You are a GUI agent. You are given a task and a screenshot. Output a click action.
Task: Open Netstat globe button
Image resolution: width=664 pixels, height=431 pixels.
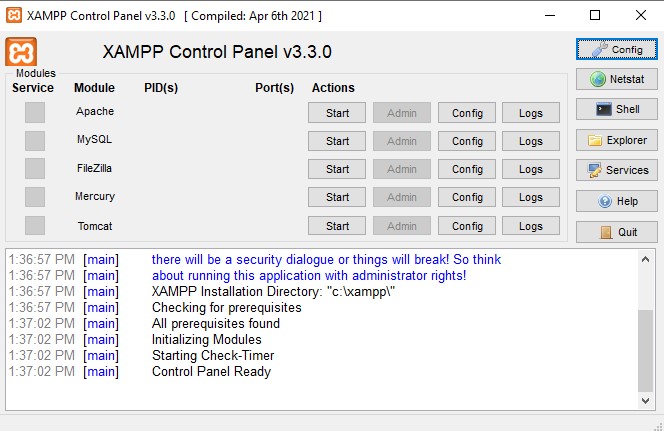(x=615, y=79)
